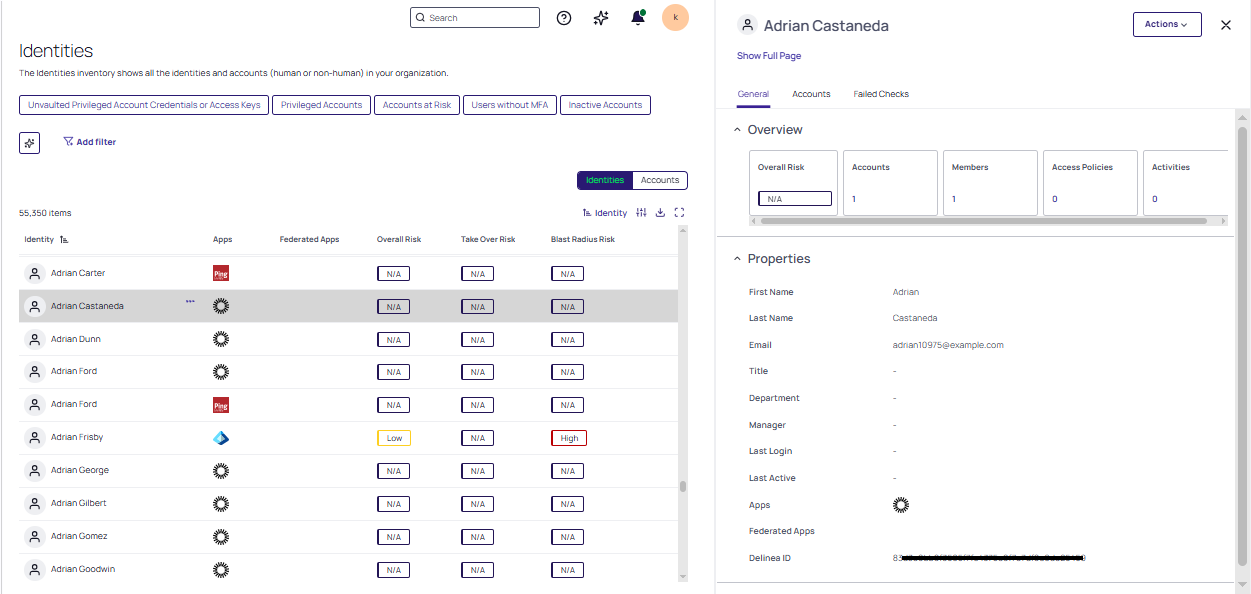Screen dimensions: 1251x594
Task: Click the AI filter sparkle button
Action: pos(29,143)
